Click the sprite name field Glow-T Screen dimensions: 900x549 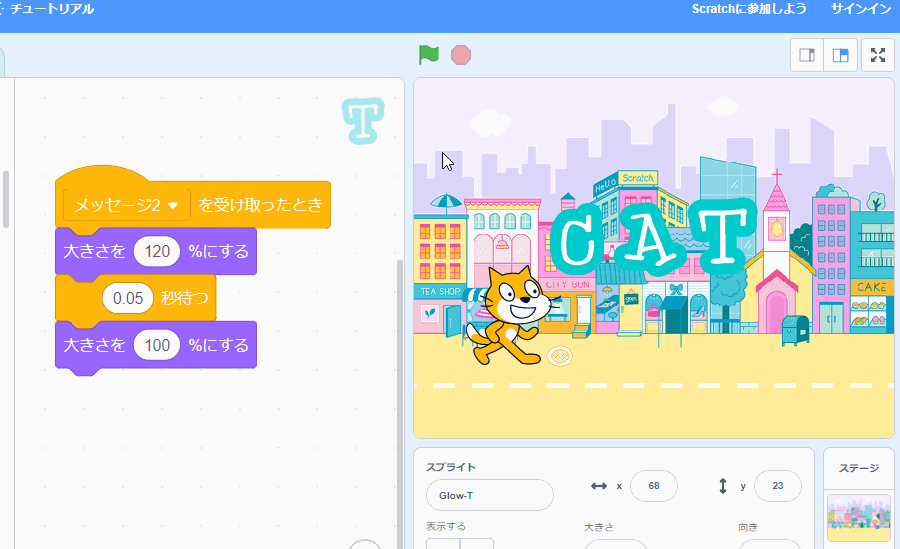pos(490,495)
